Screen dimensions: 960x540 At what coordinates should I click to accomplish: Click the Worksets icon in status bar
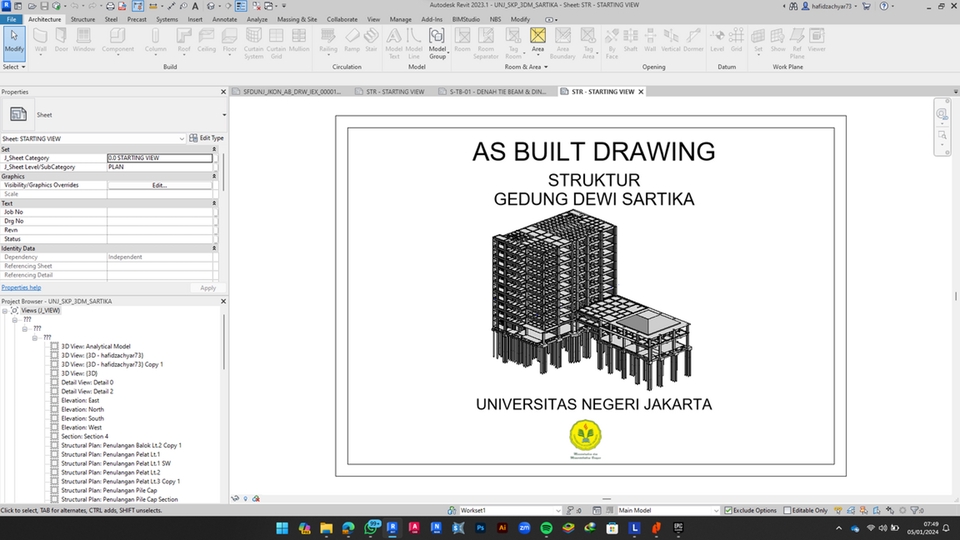click(452, 510)
